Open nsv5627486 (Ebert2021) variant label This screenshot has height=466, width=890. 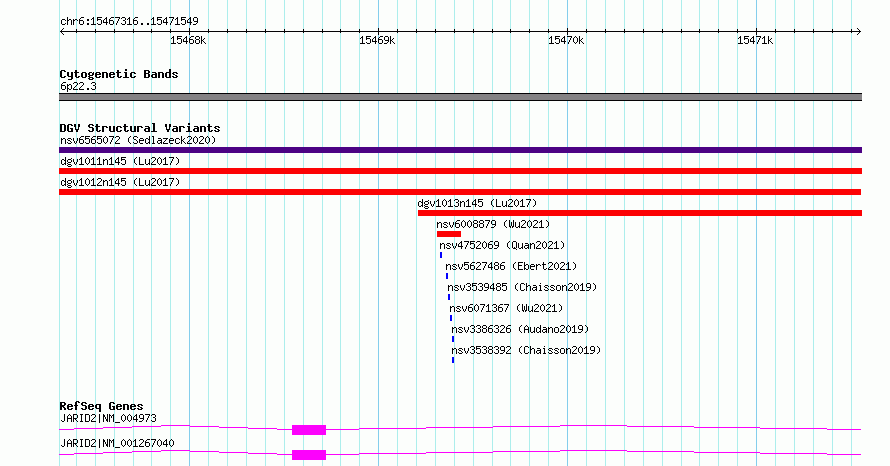click(x=511, y=266)
